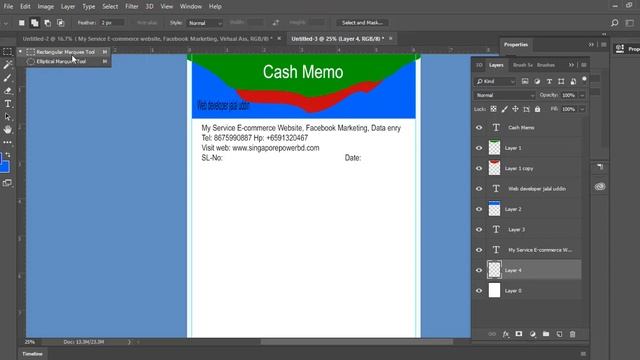640x360 pixels.
Task: Open the search icon in options bar
Action: pyautogui.click(x=615, y=23)
